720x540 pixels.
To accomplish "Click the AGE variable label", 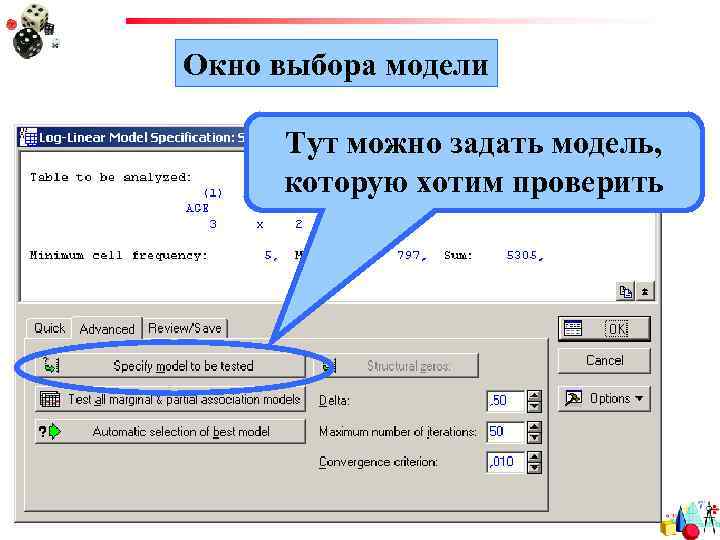I will click(197, 208).
